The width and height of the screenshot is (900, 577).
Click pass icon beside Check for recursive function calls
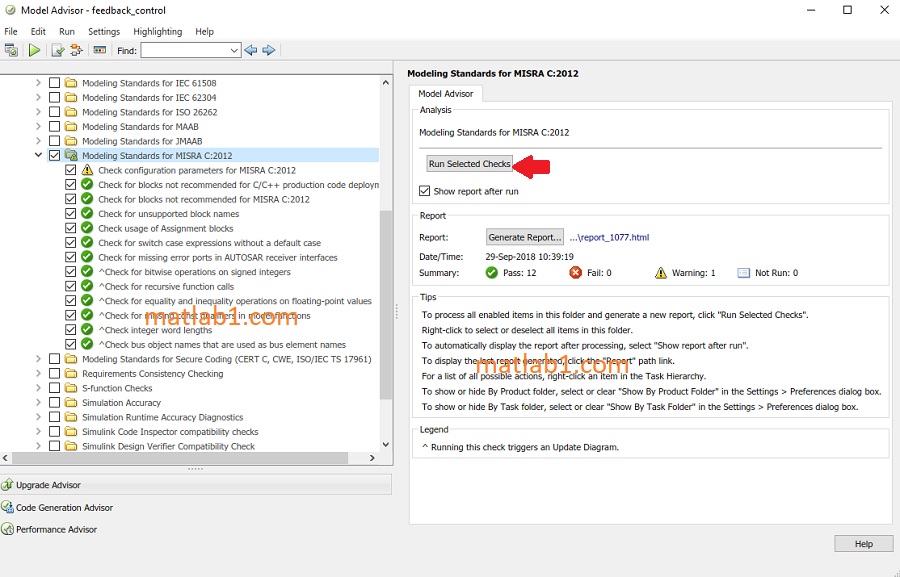point(87,286)
